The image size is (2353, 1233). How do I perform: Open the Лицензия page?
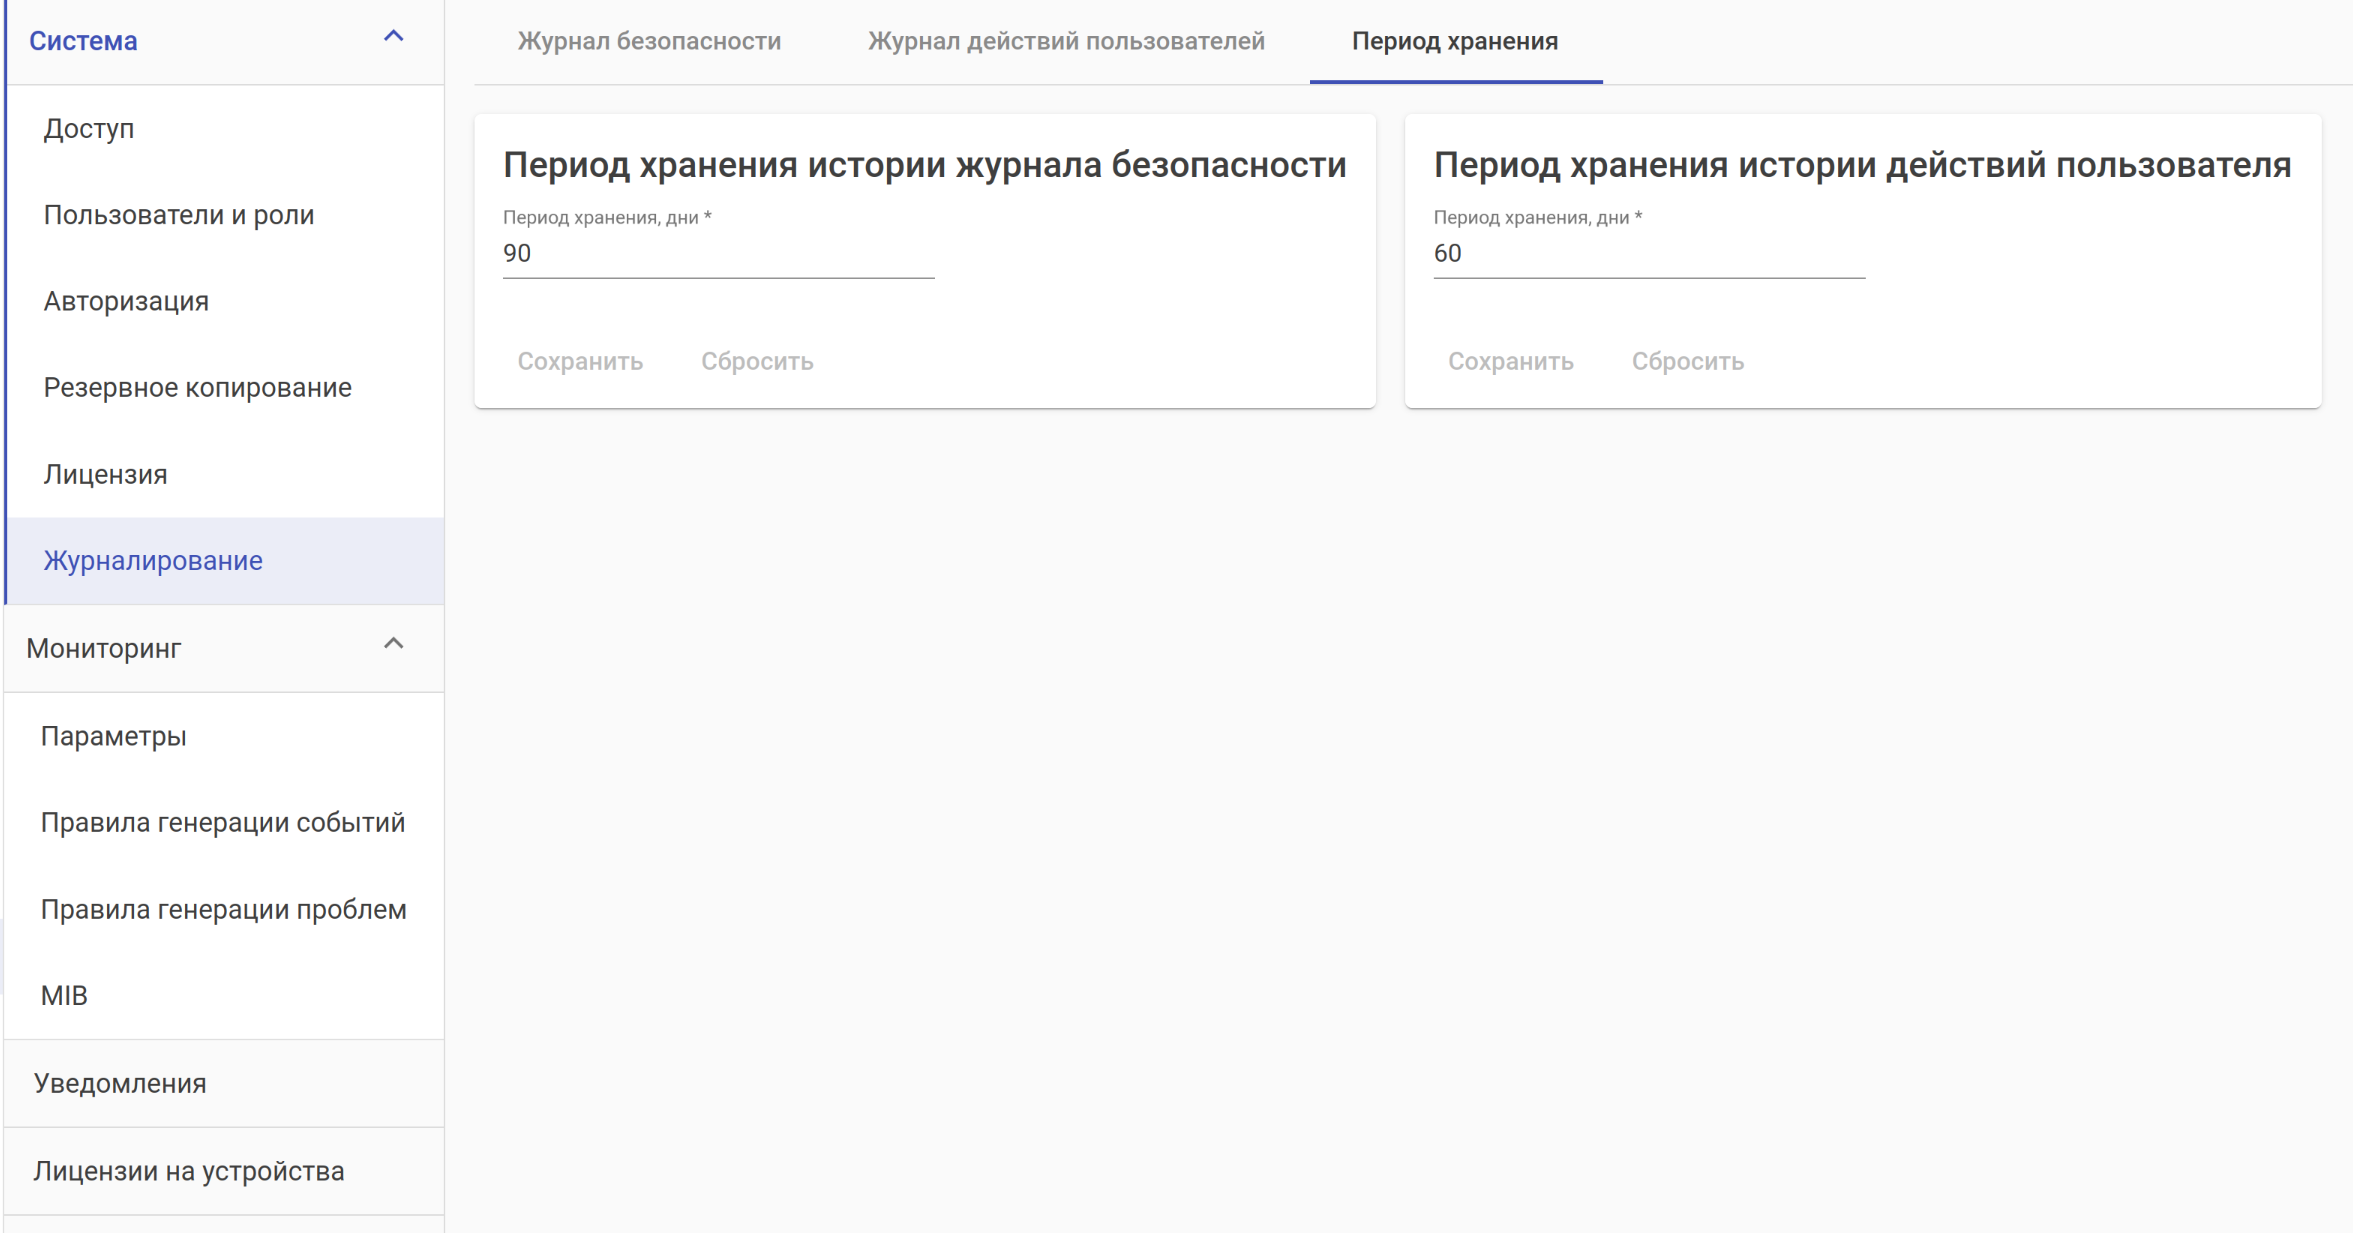click(105, 474)
